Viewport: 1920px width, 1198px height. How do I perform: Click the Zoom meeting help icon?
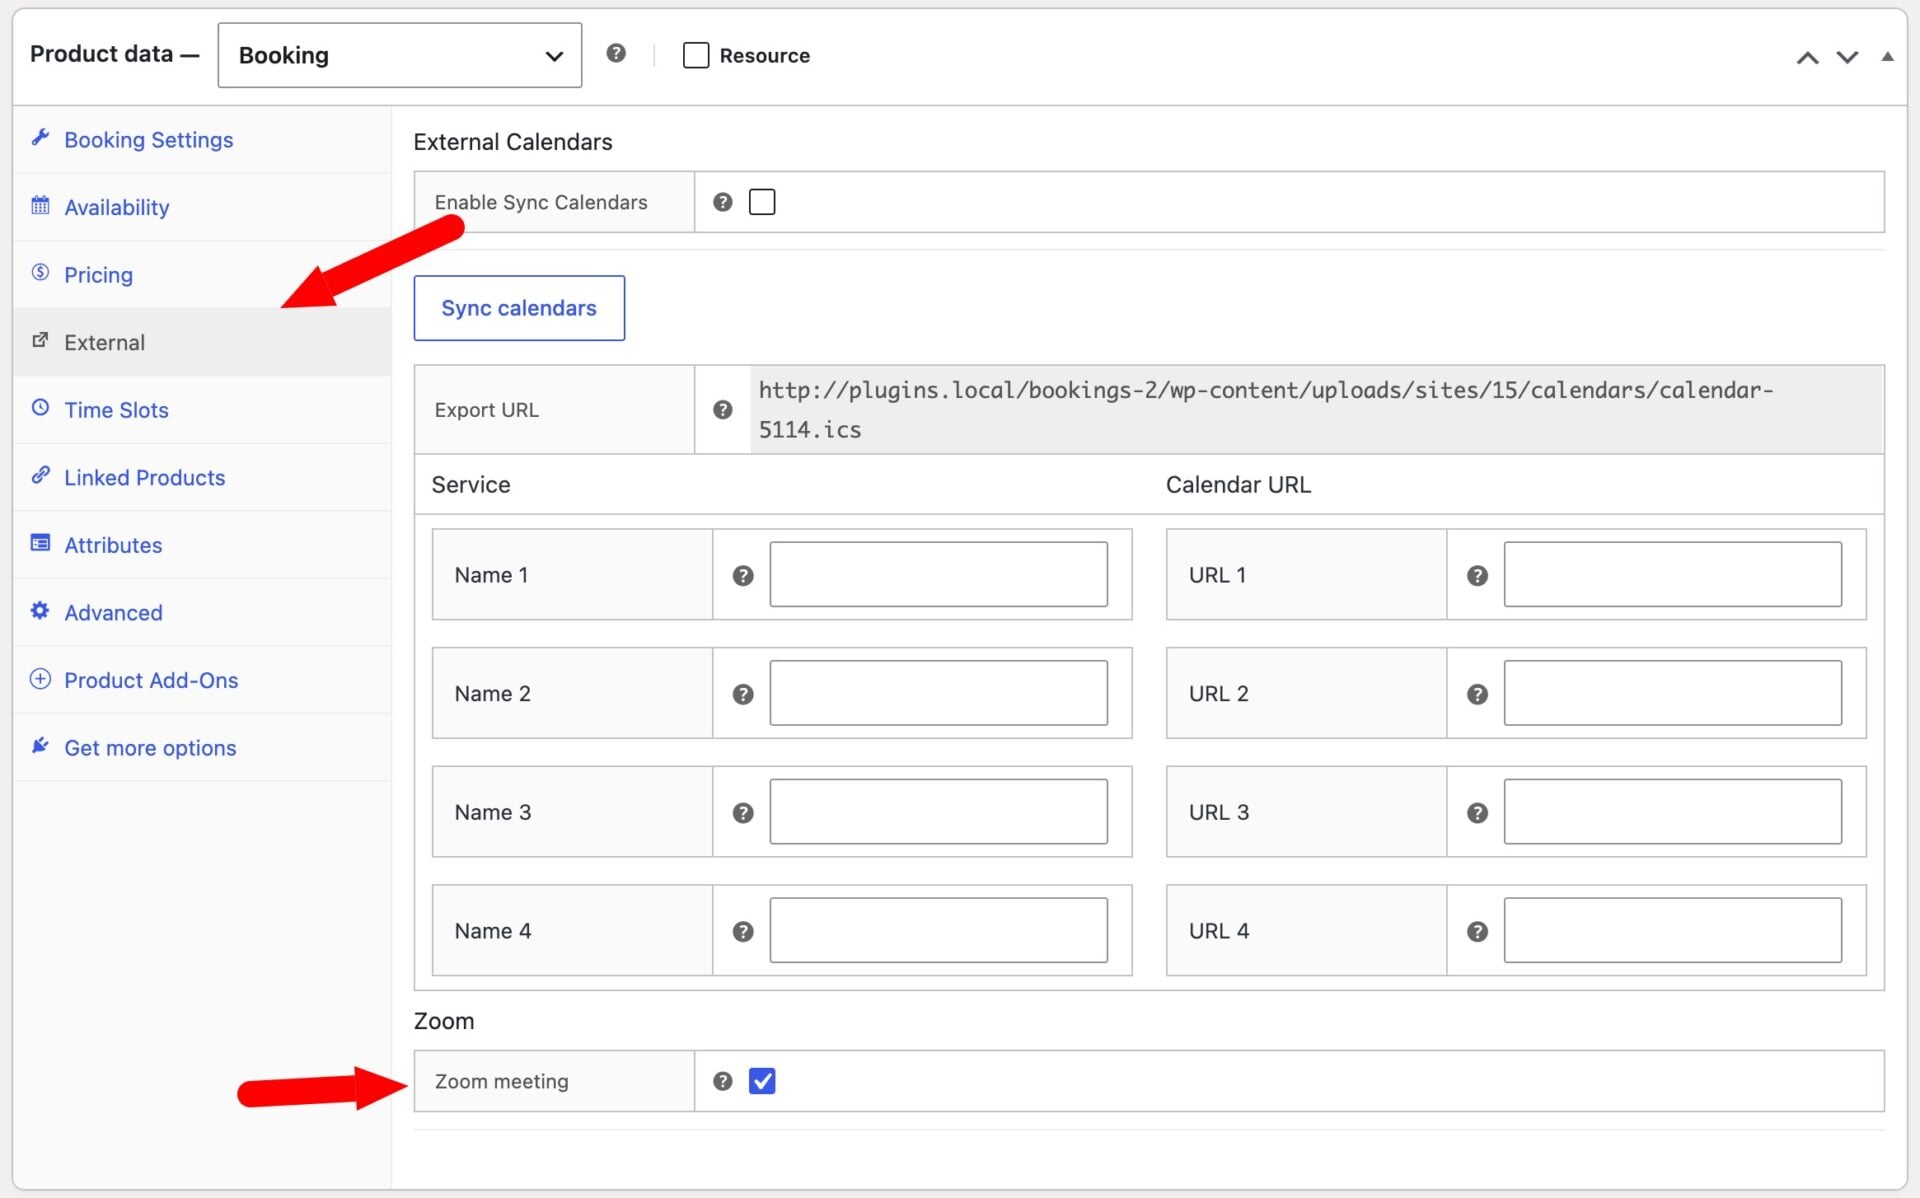pos(723,1081)
